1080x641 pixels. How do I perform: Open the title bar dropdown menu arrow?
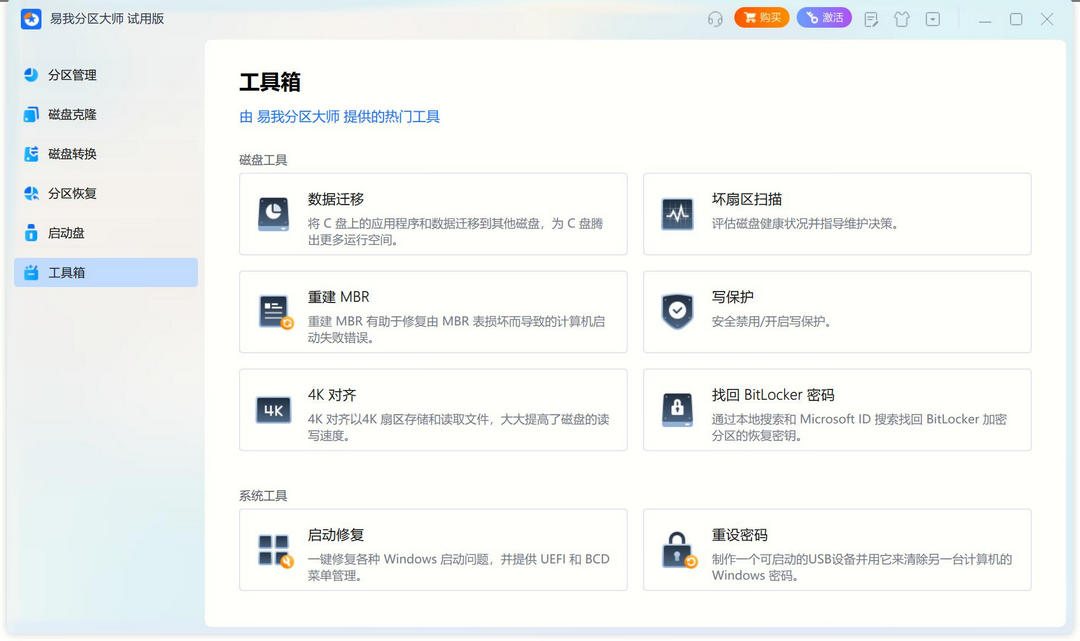932,18
